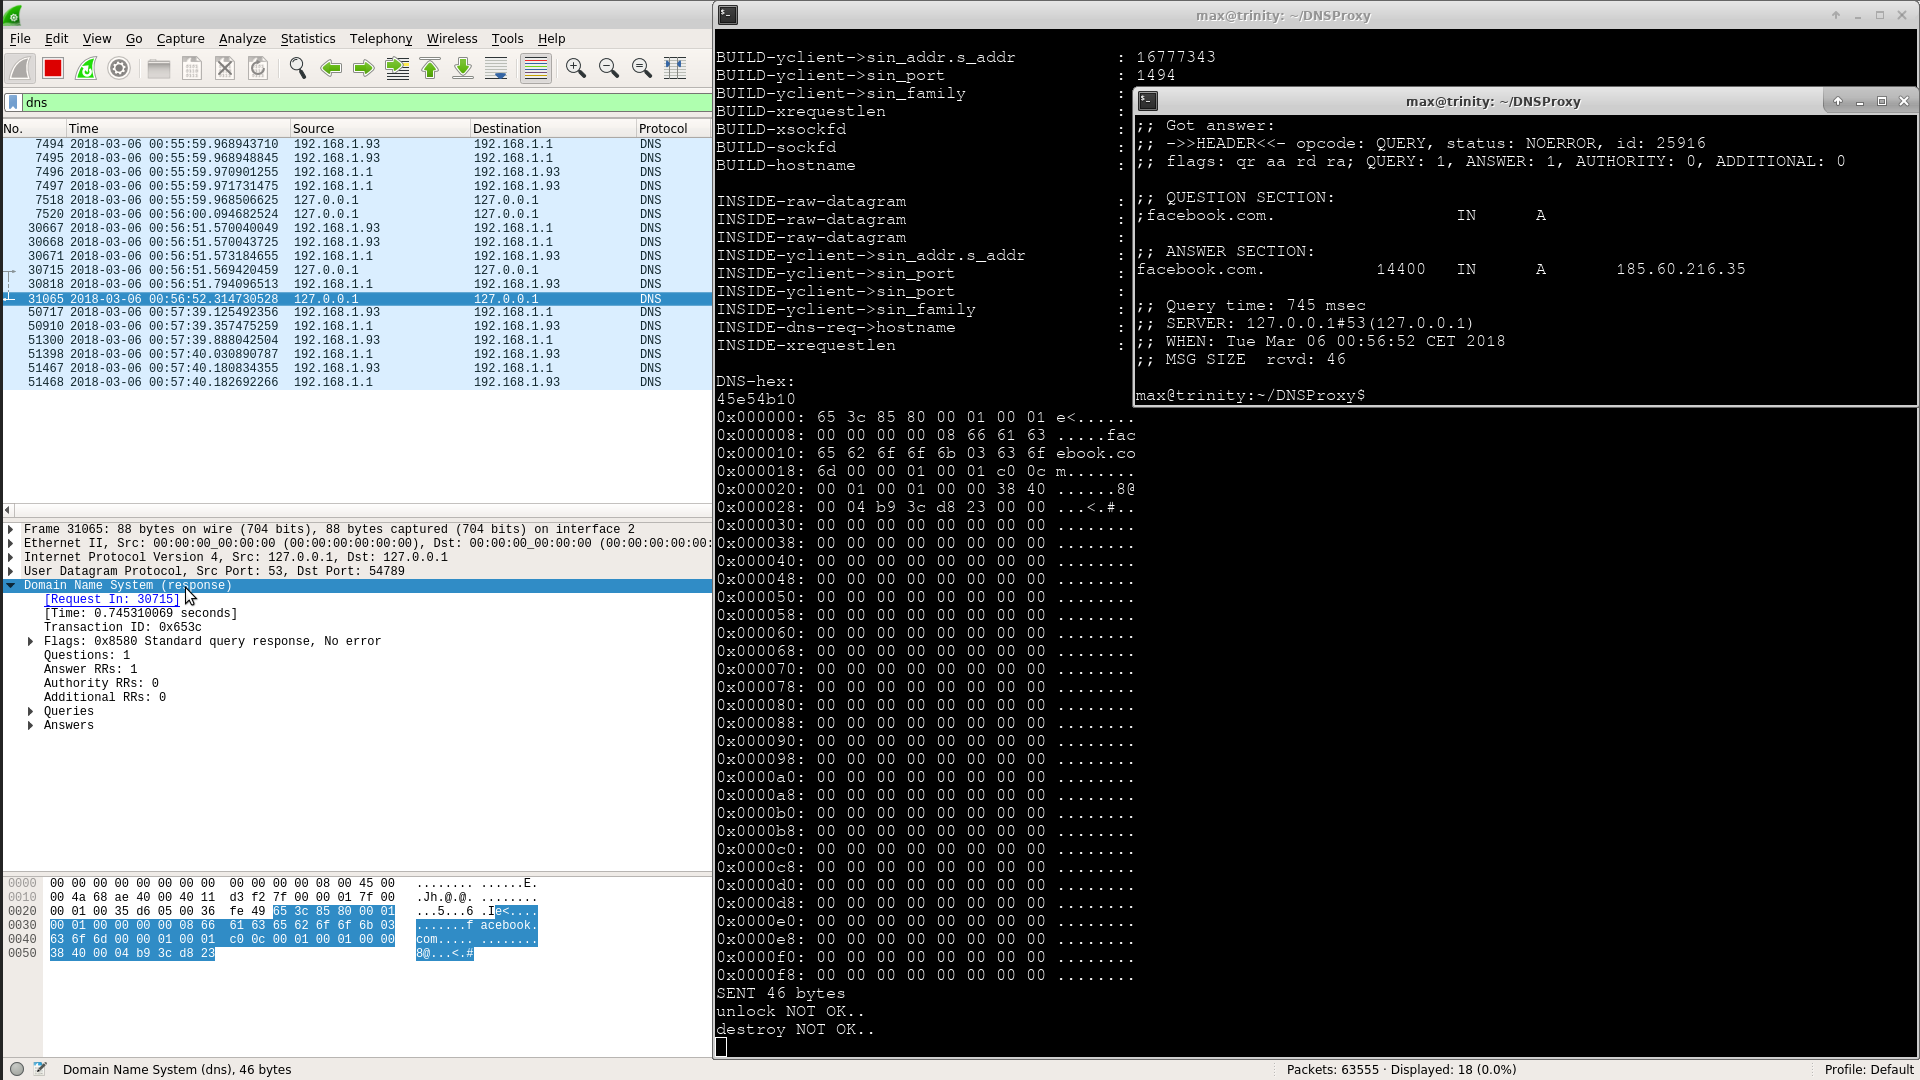Open the Statistics menu

click(307, 38)
